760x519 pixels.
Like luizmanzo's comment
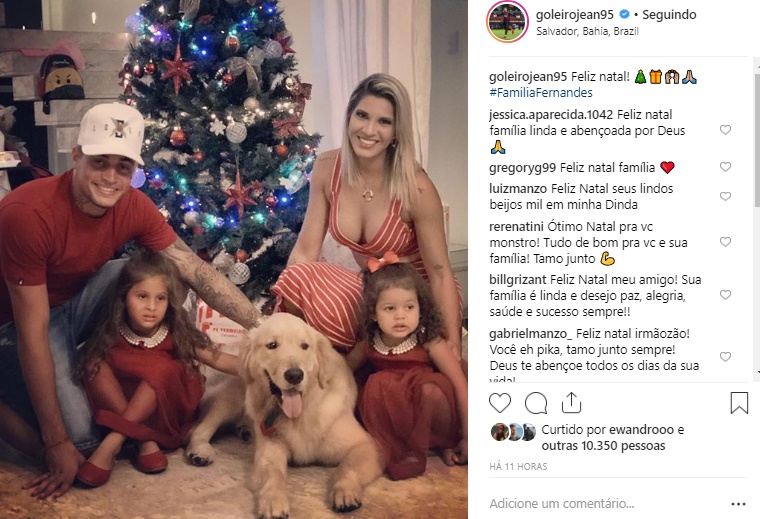click(725, 196)
